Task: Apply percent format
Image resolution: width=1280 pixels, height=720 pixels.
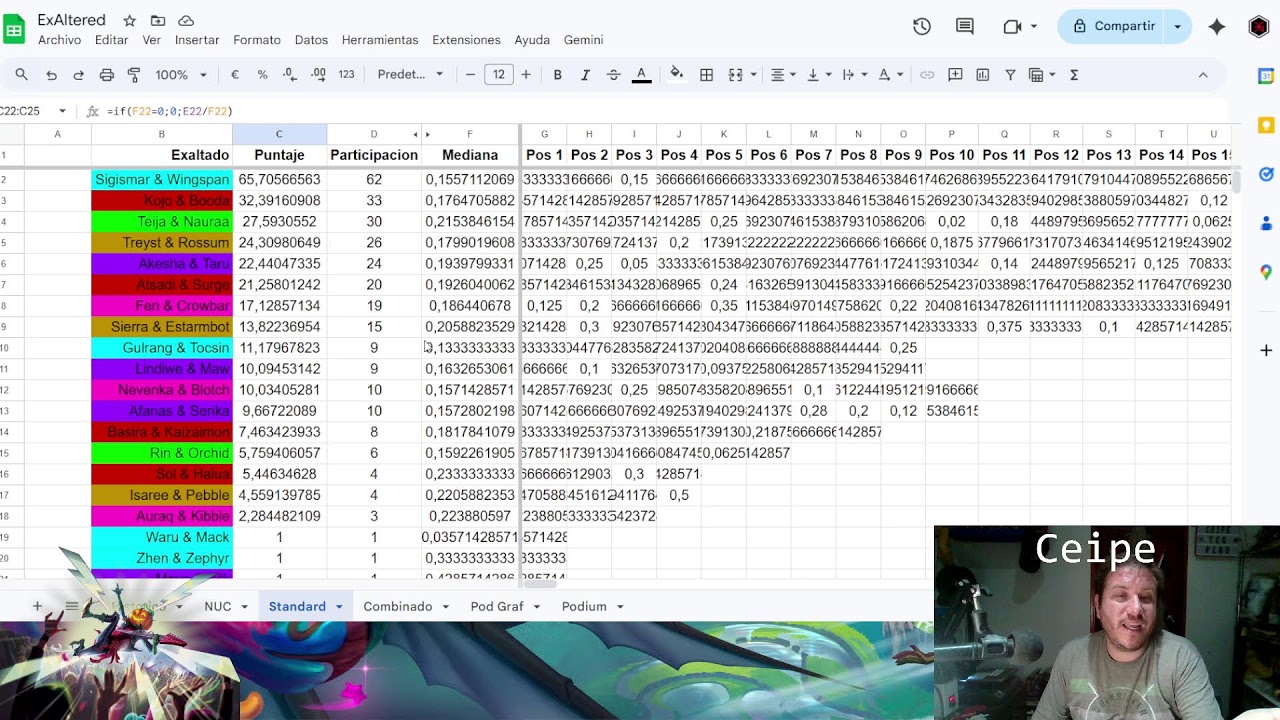Action: pos(262,75)
